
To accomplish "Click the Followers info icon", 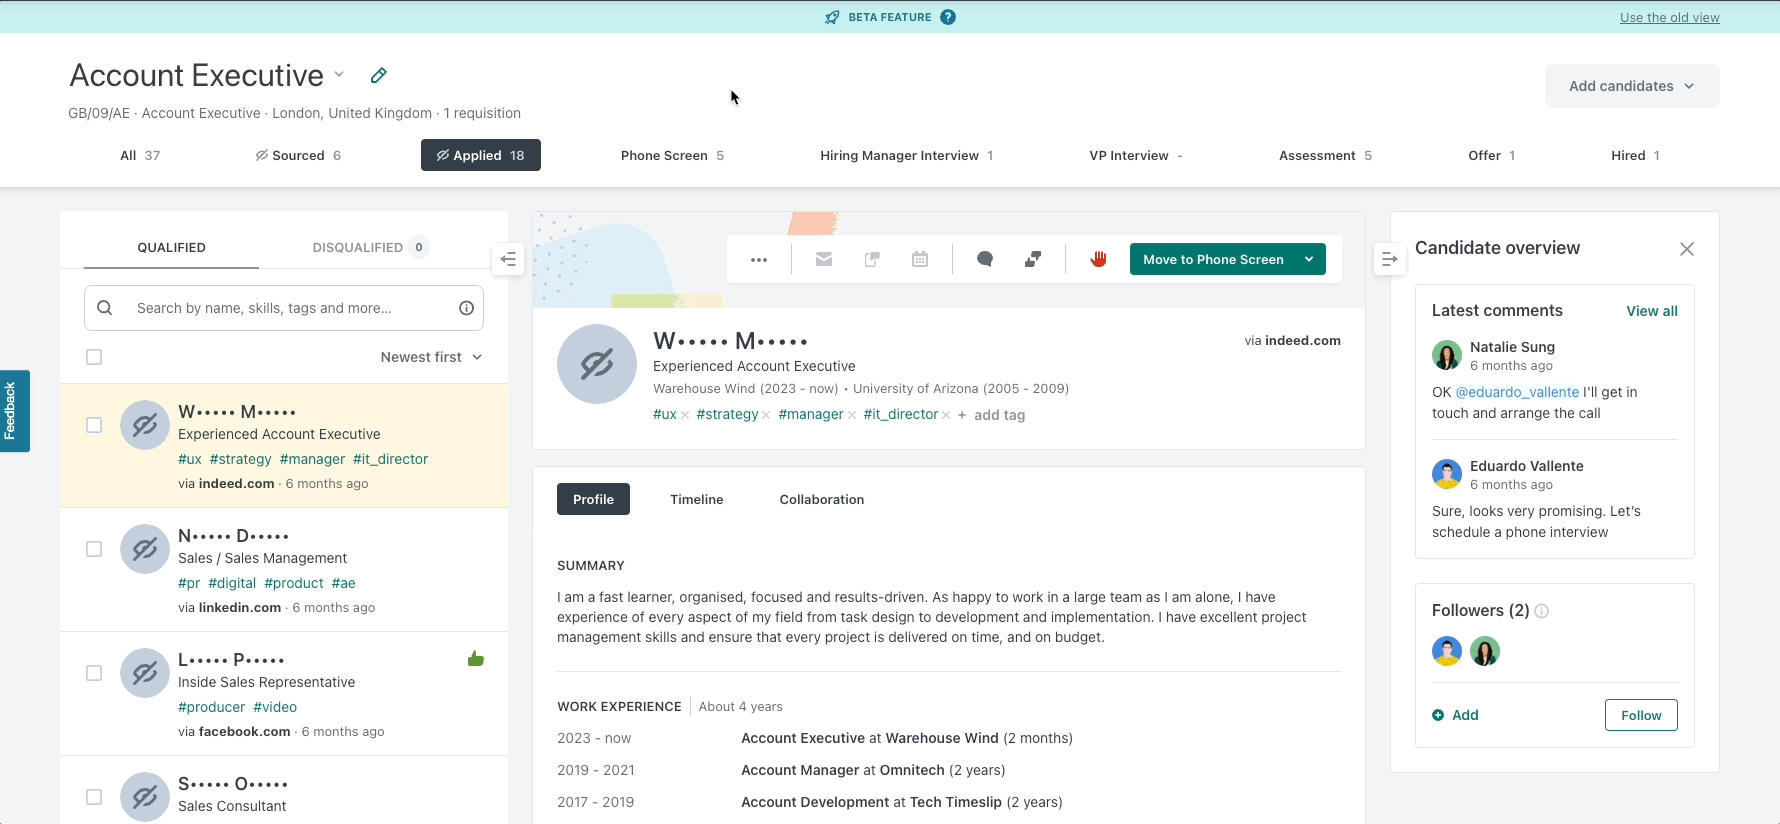I will pyautogui.click(x=1542, y=611).
